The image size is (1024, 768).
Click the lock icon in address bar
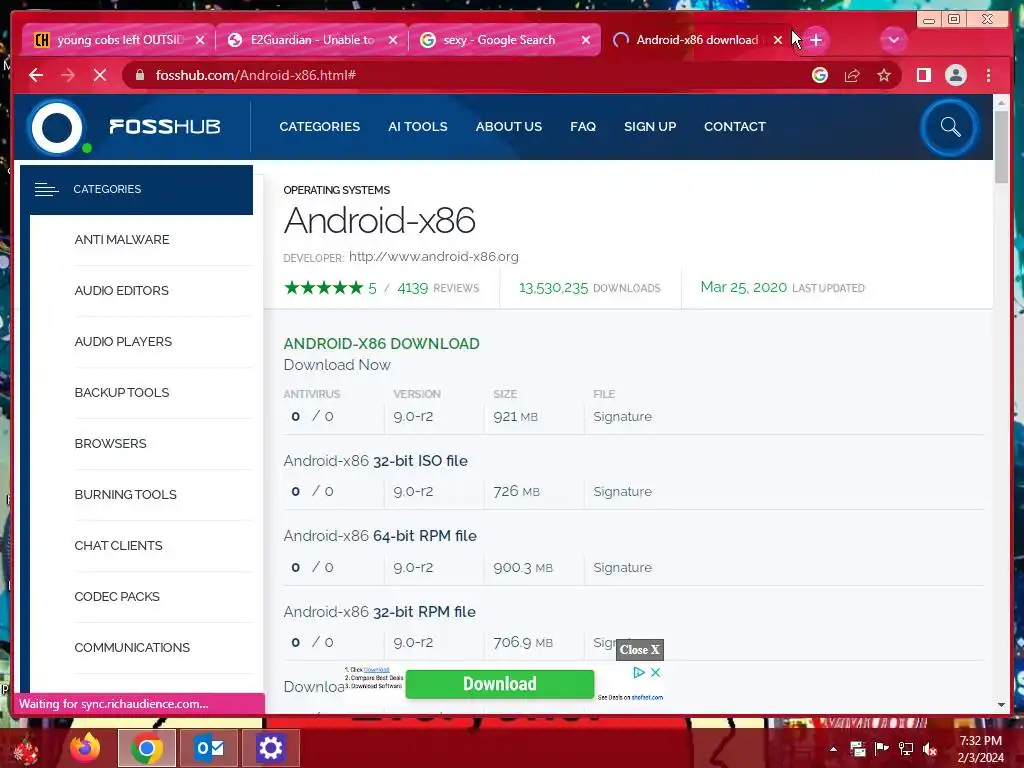pyautogui.click(x=140, y=76)
